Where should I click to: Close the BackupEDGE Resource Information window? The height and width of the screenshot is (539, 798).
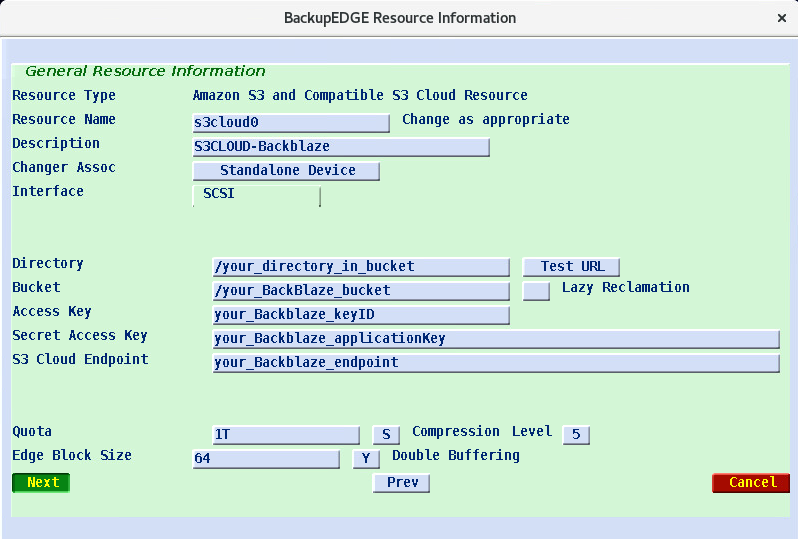(782, 18)
